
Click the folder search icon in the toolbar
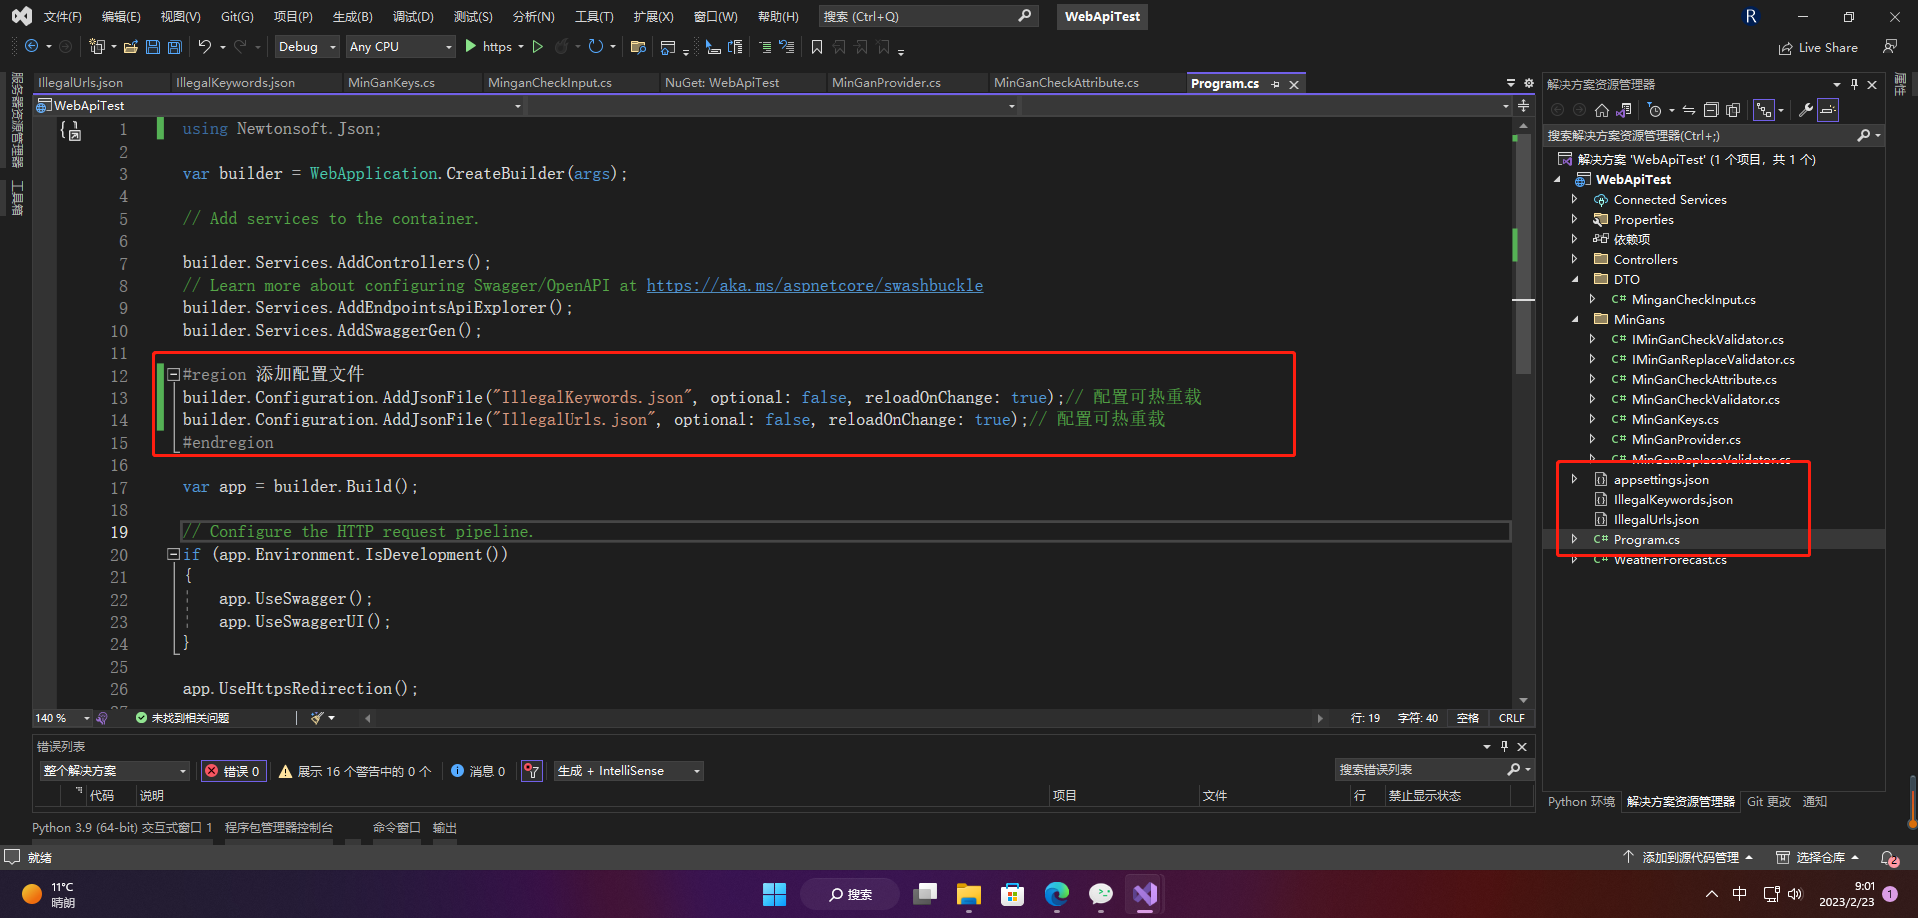[x=638, y=47]
